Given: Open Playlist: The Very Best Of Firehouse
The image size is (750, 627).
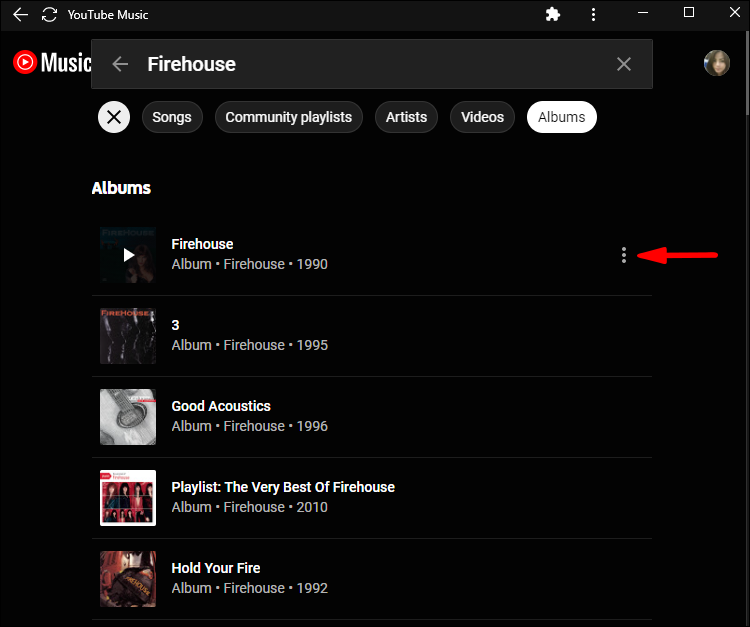Looking at the screenshot, I should tap(283, 487).
